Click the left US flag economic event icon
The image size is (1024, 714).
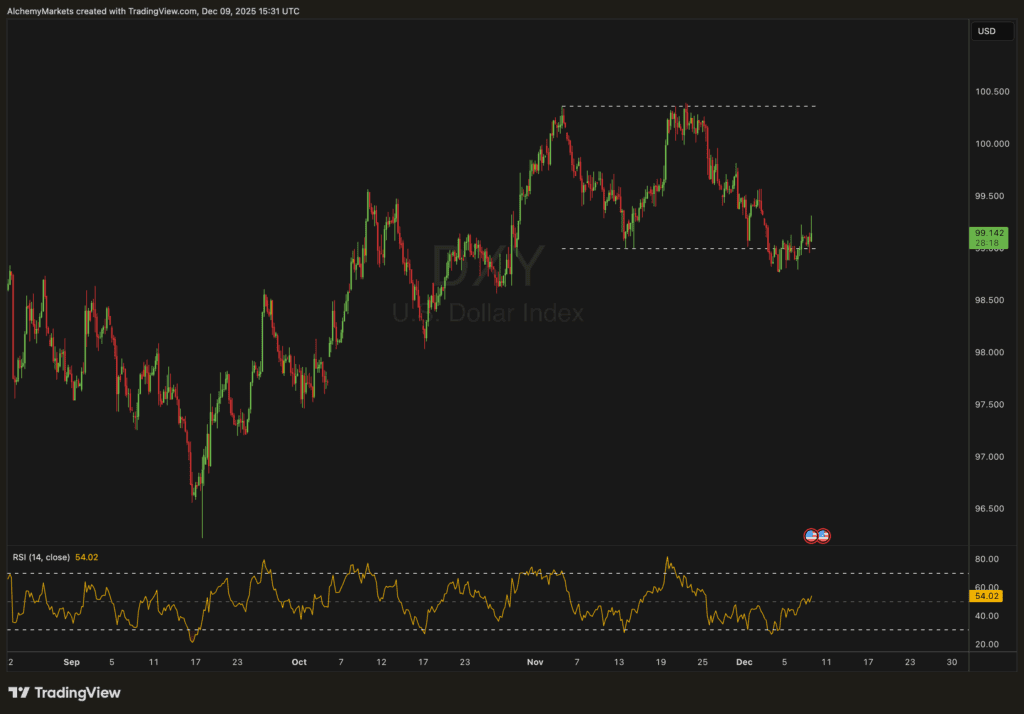coord(812,536)
